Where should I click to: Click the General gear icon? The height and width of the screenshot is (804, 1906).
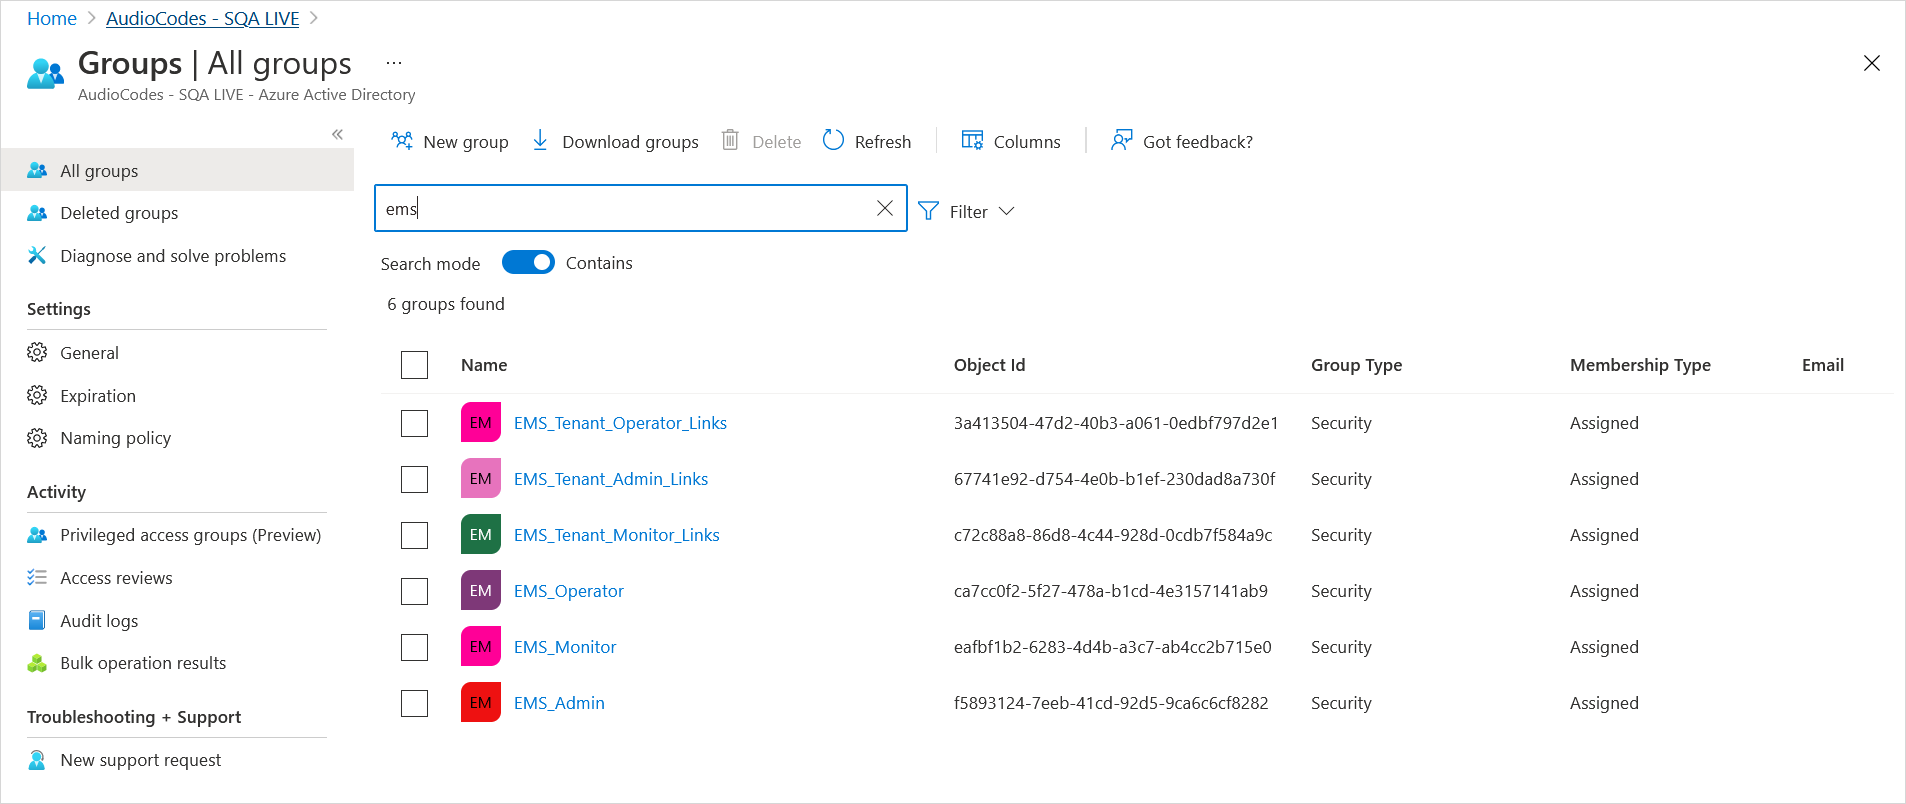(x=37, y=352)
